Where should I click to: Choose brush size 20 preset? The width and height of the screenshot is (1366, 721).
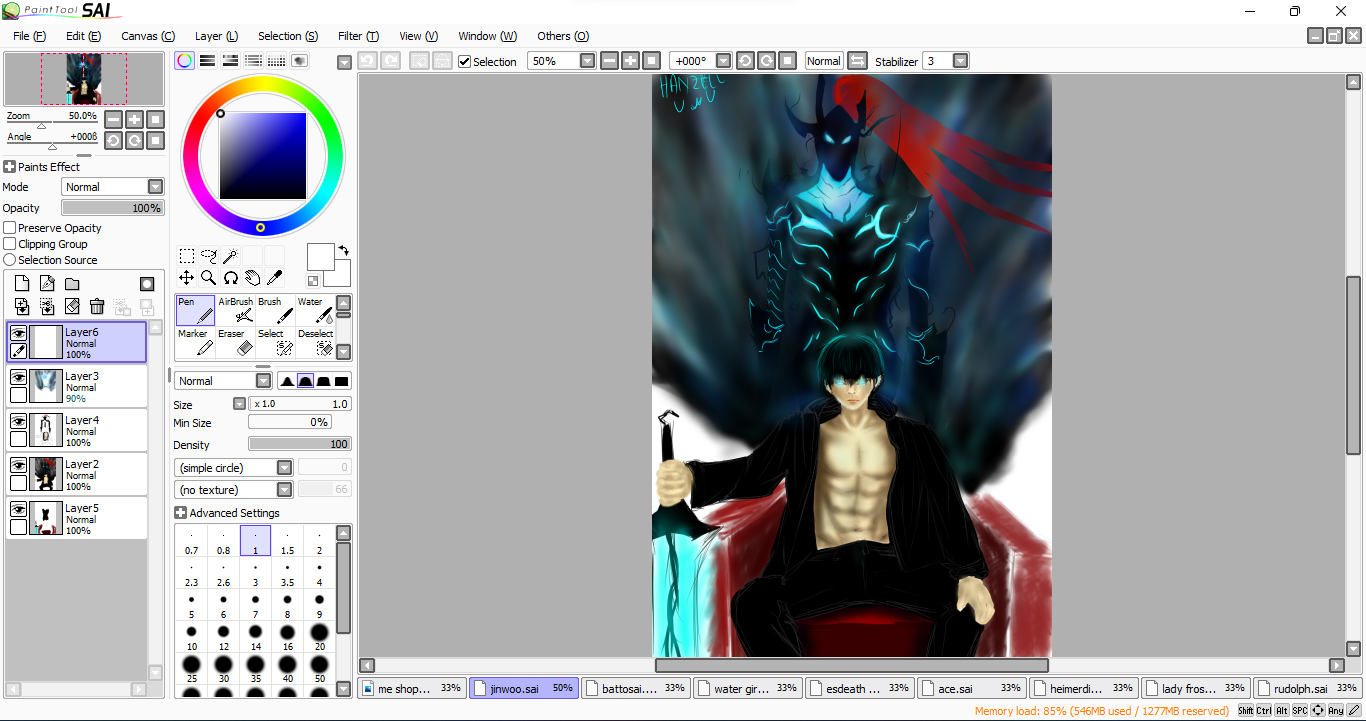(x=319, y=637)
